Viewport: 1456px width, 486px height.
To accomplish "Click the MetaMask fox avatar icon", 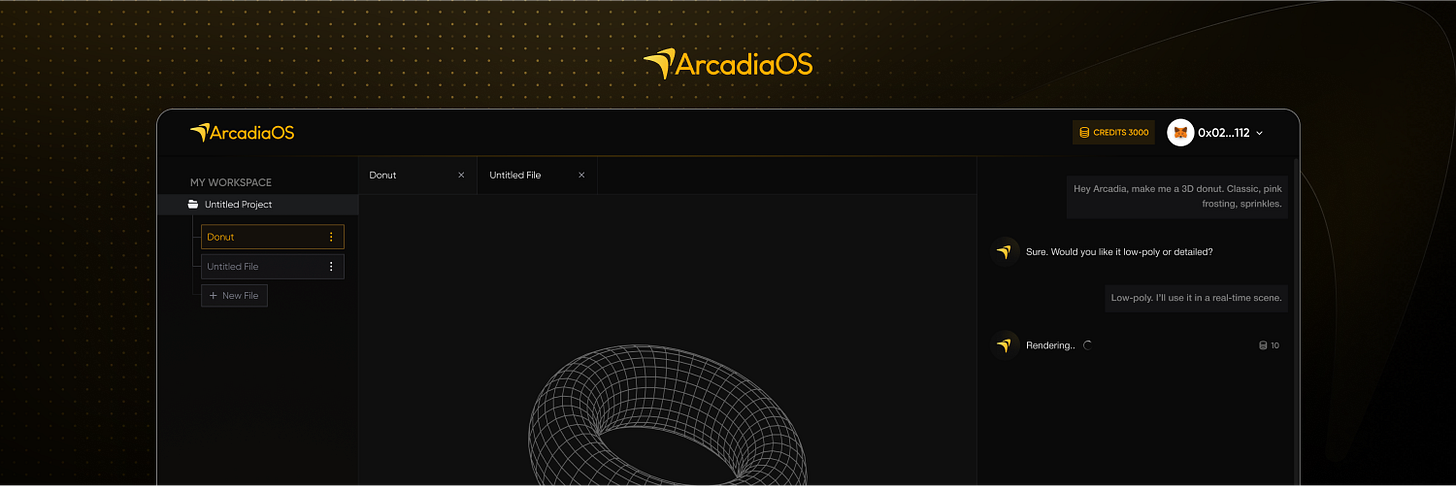I will (x=1181, y=132).
